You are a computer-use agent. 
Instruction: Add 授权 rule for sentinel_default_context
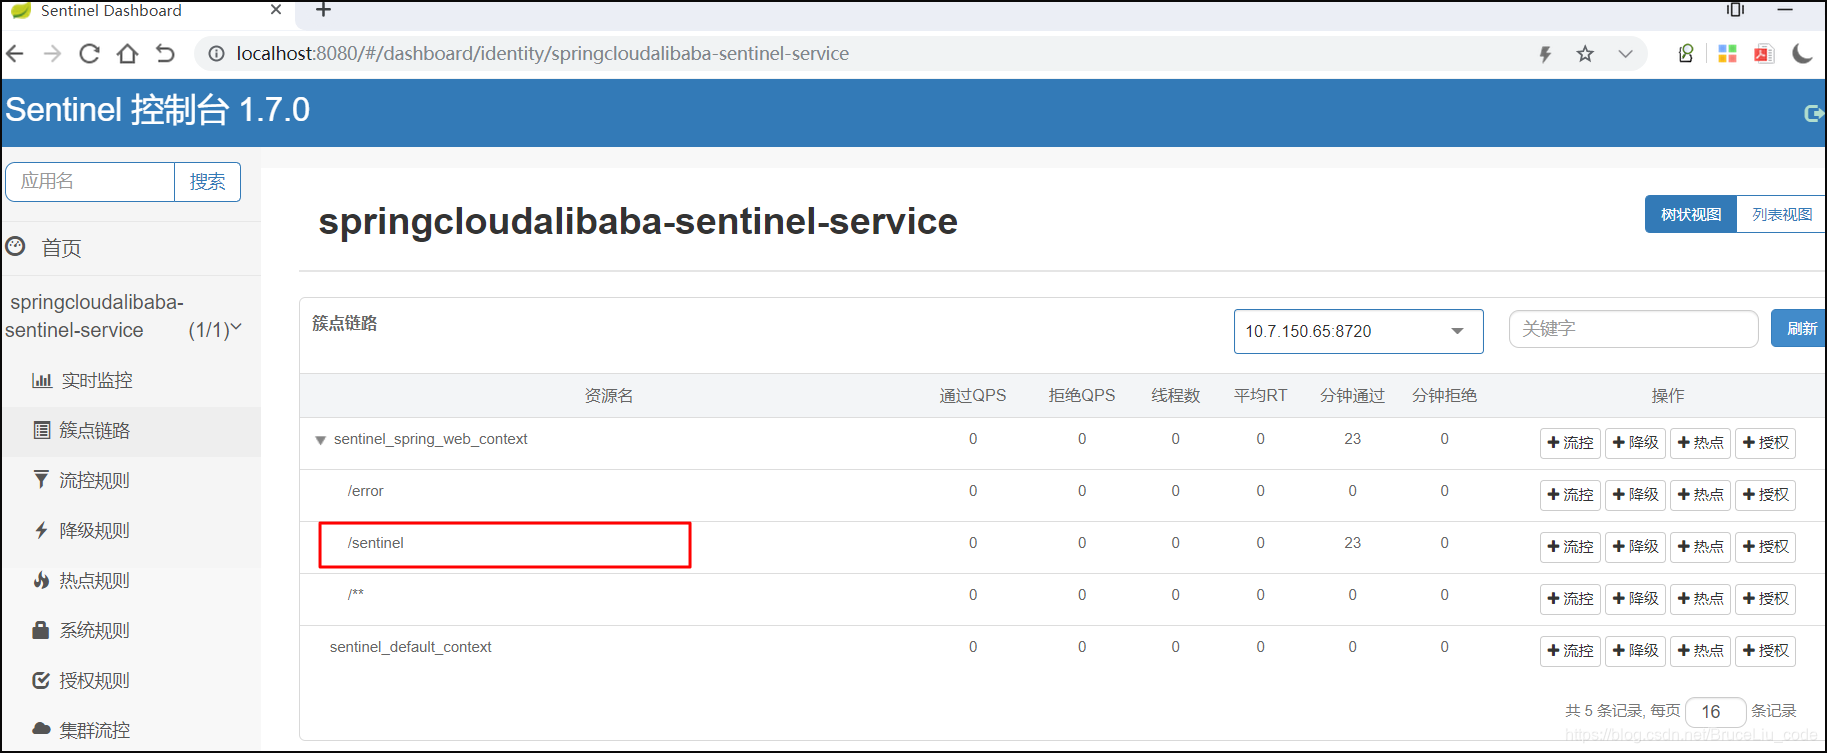tap(1765, 651)
